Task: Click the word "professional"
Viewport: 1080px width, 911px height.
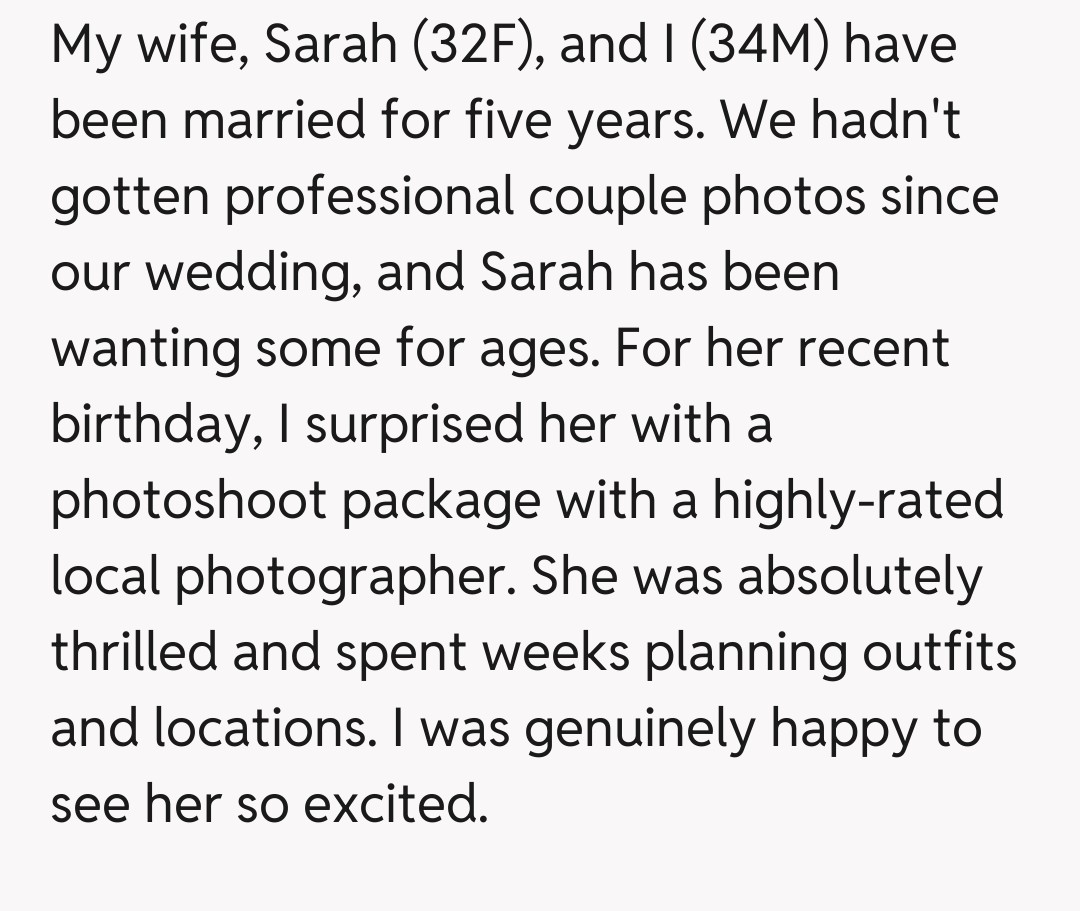Action: pyautogui.click(x=369, y=198)
